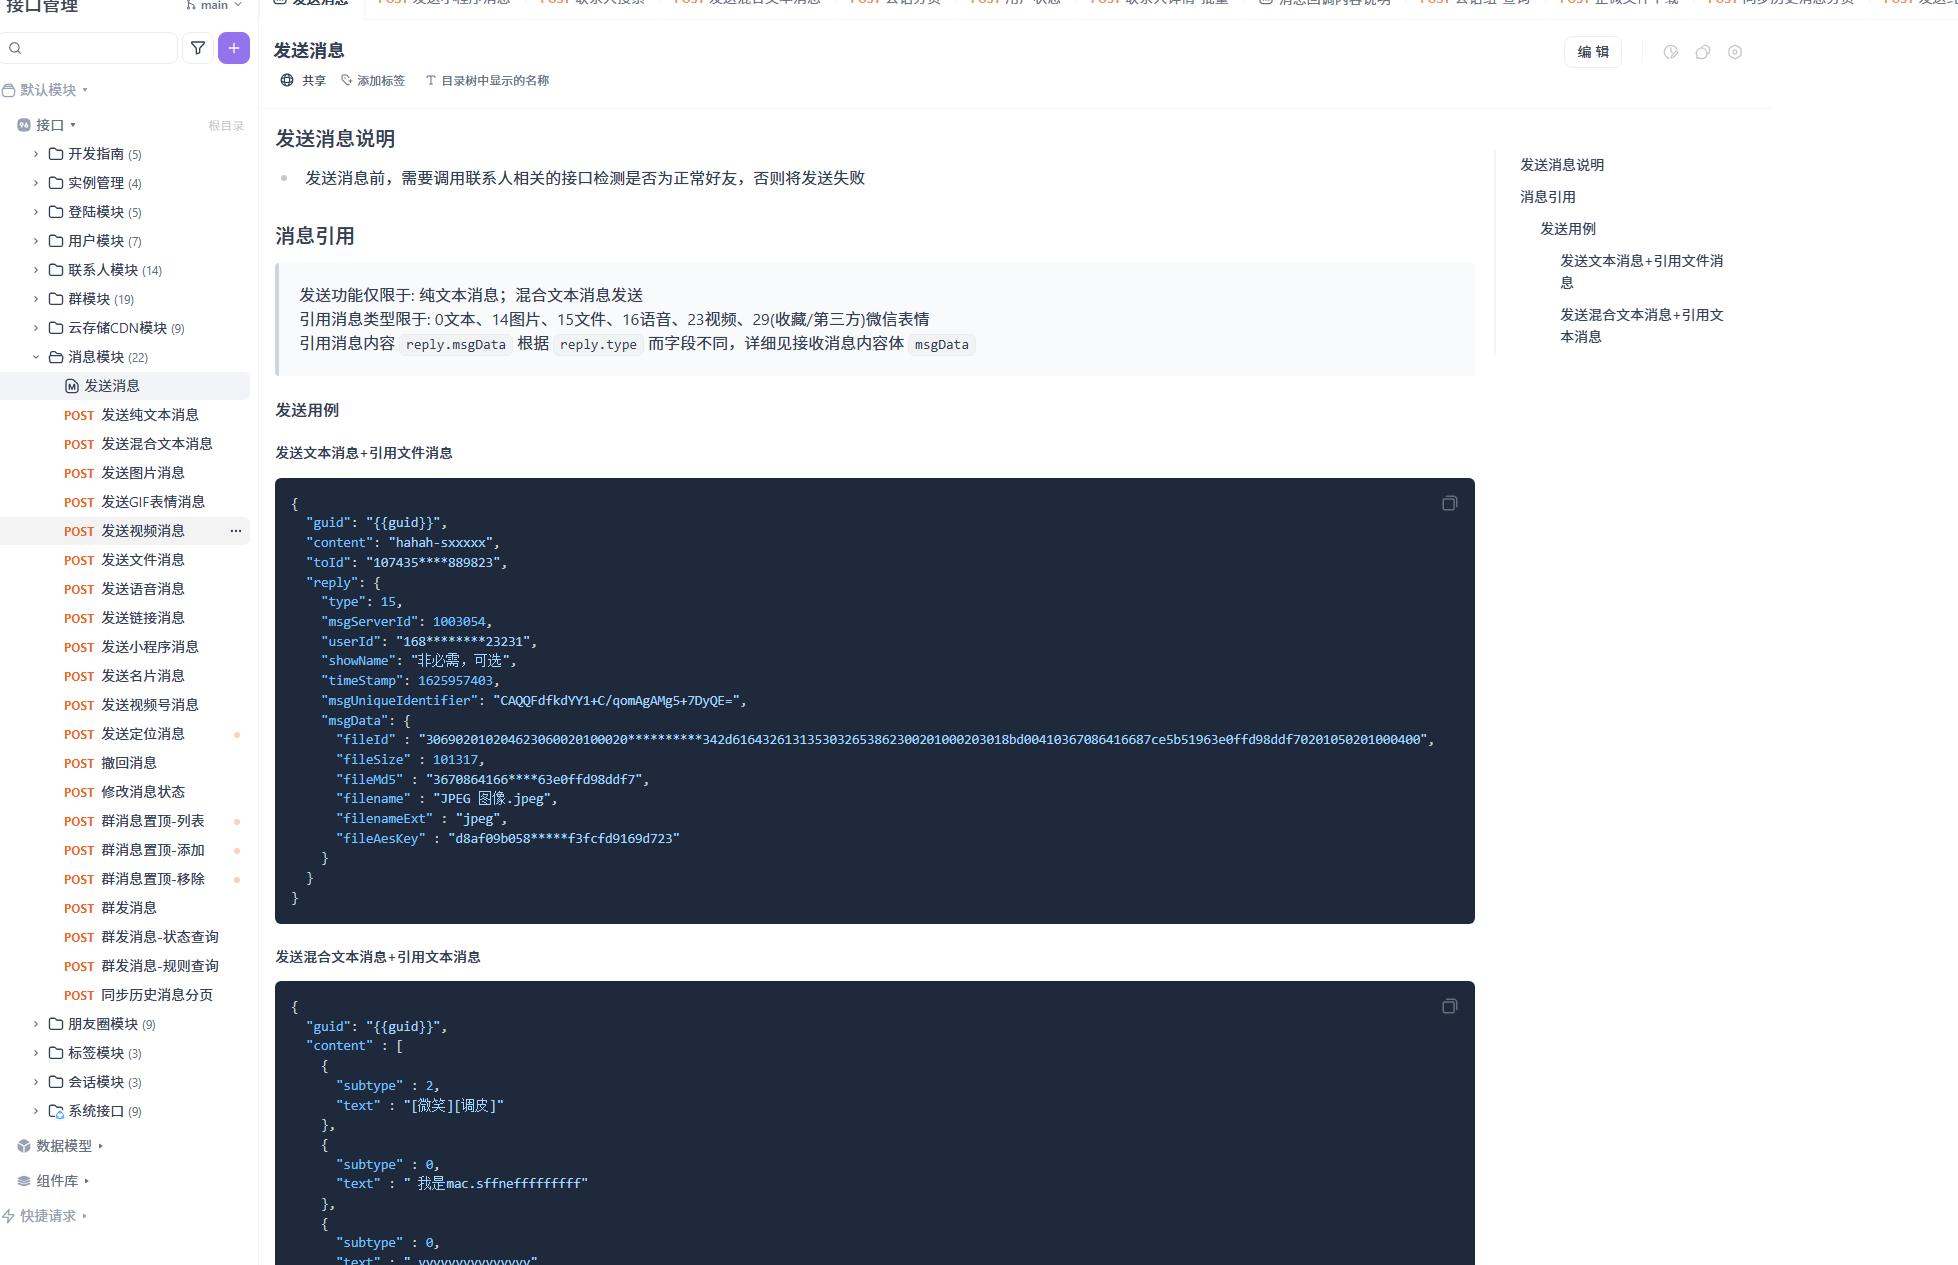Select 发送纯文本消息 in the tree
This screenshot has width=1958, height=1265.
(x=149, y=415)
